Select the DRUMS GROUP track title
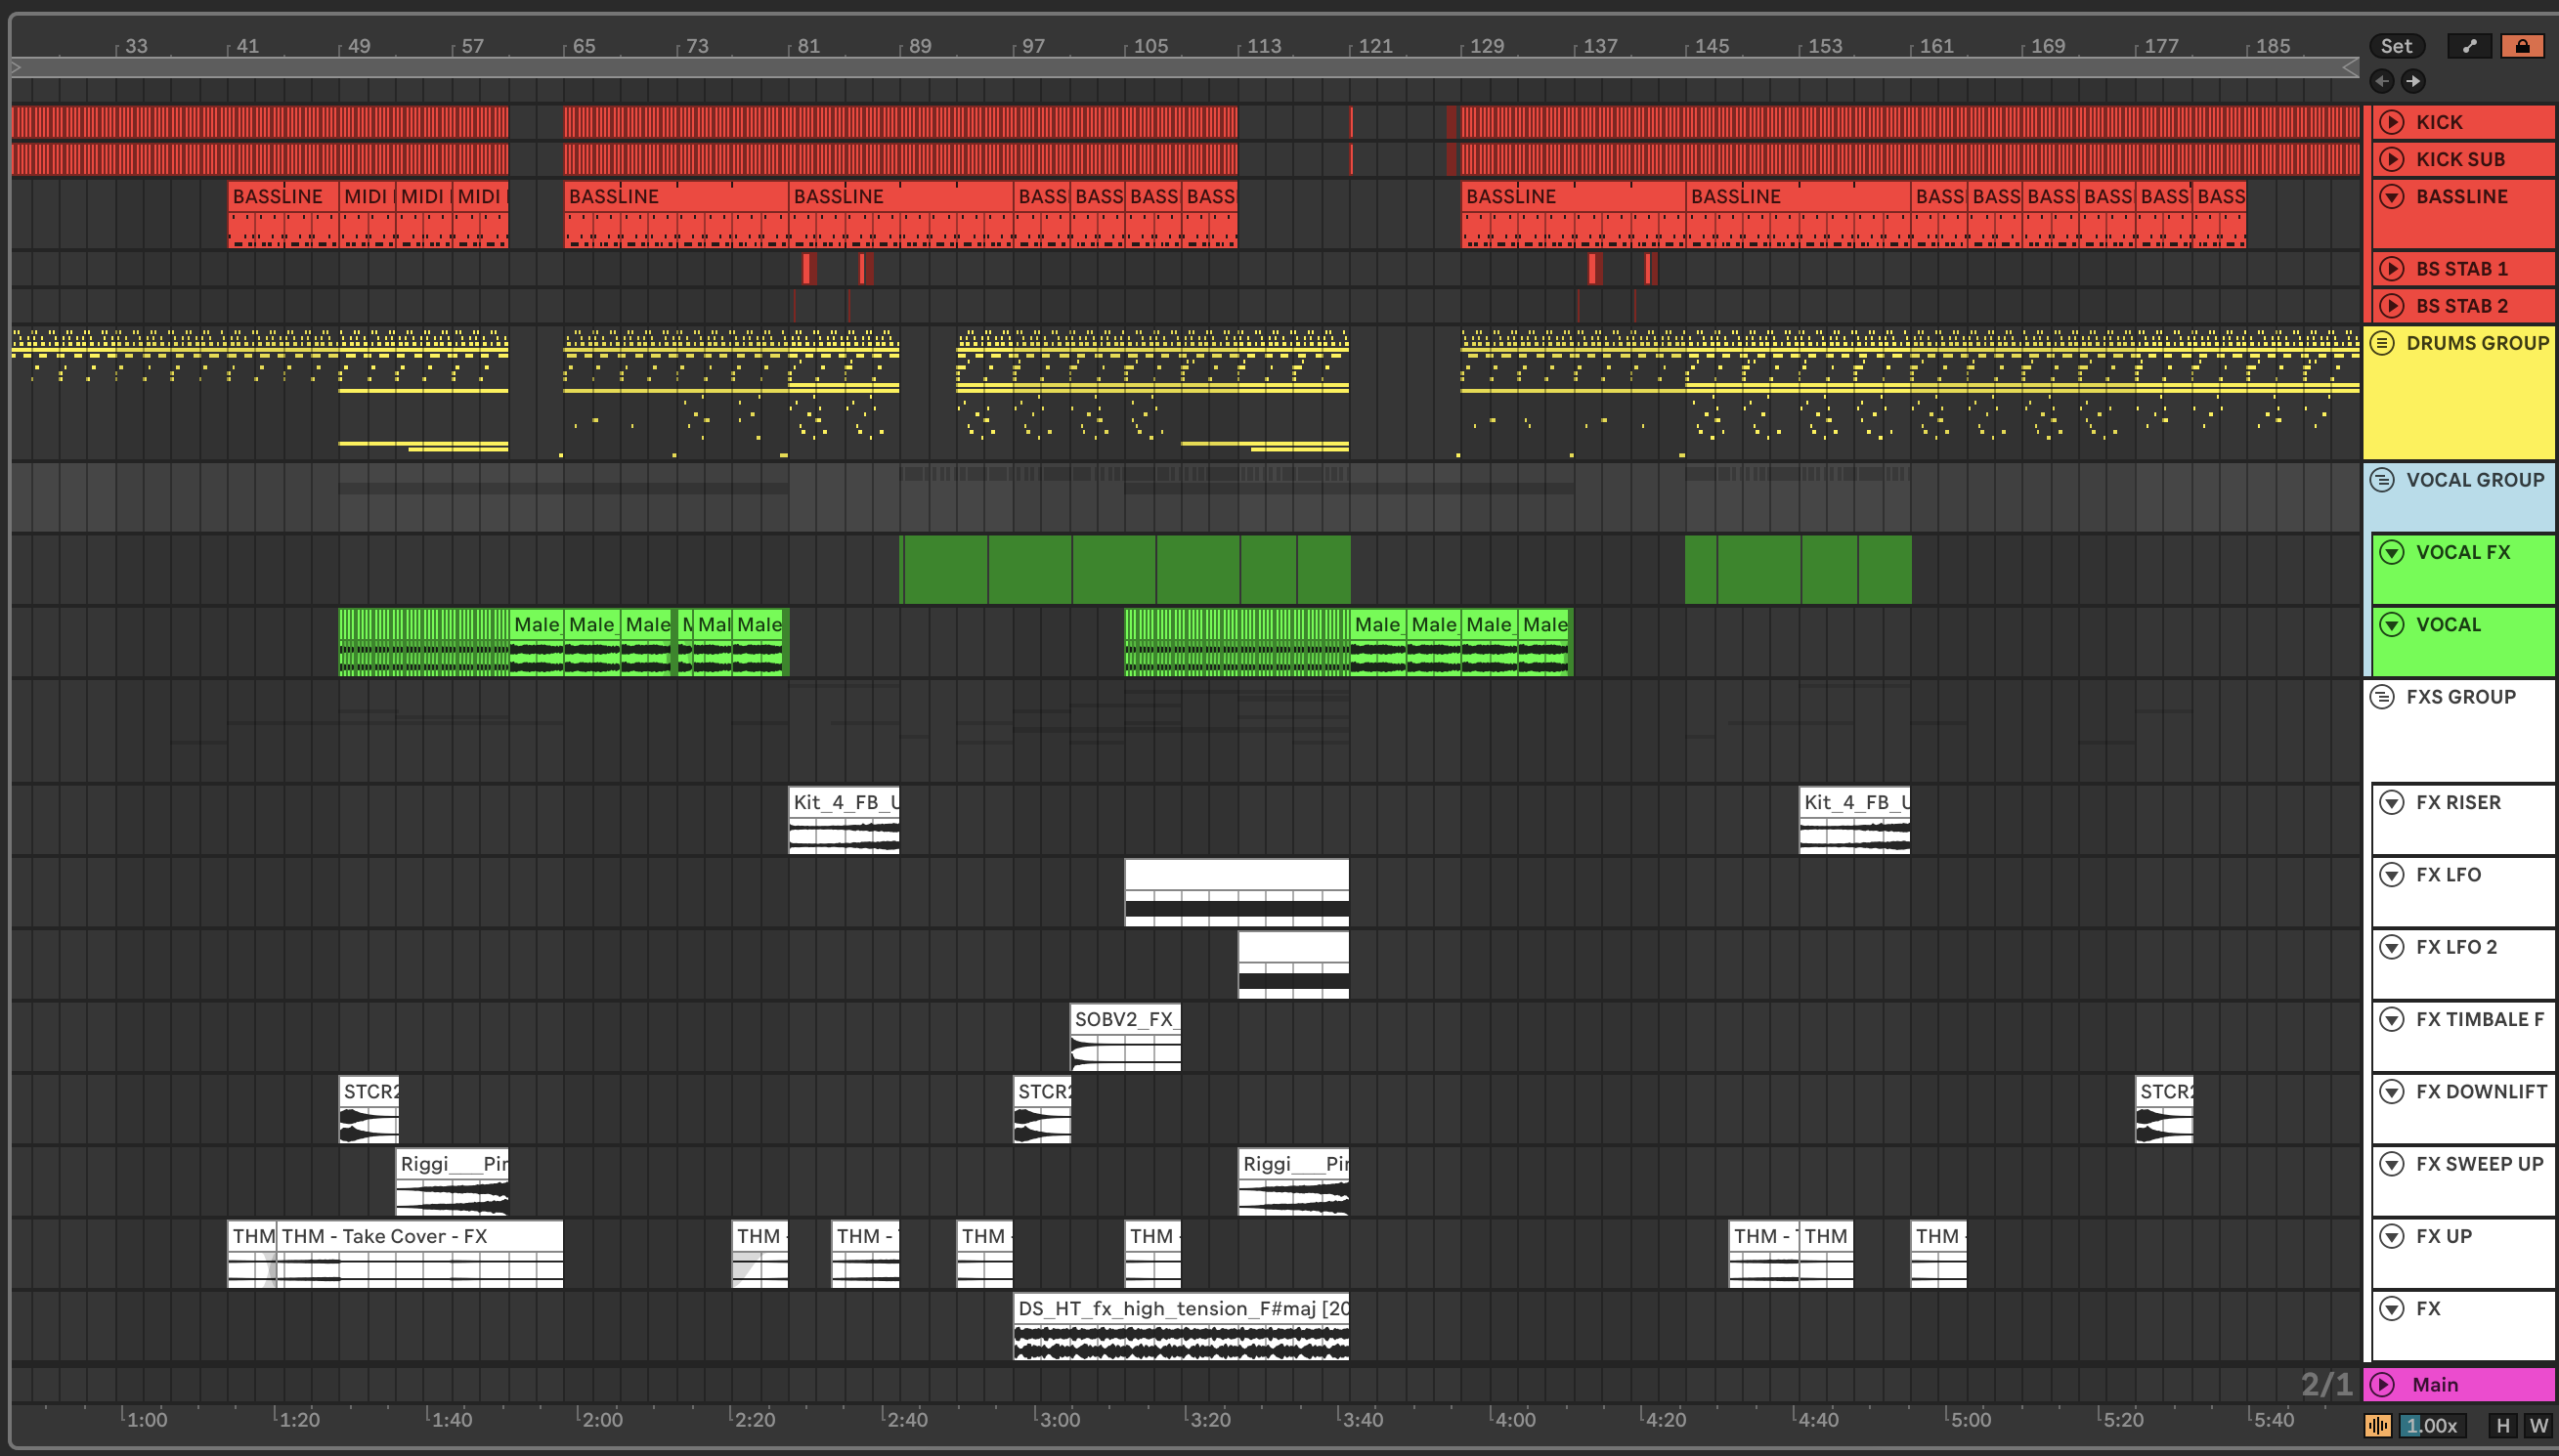 [2477, 343]
